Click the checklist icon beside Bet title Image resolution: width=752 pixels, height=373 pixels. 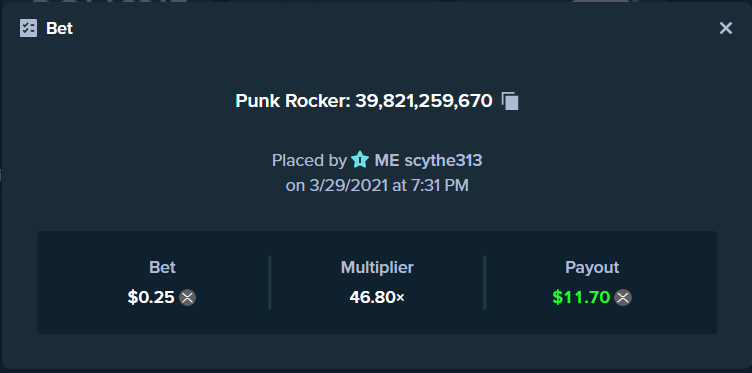tap(28, 28)
